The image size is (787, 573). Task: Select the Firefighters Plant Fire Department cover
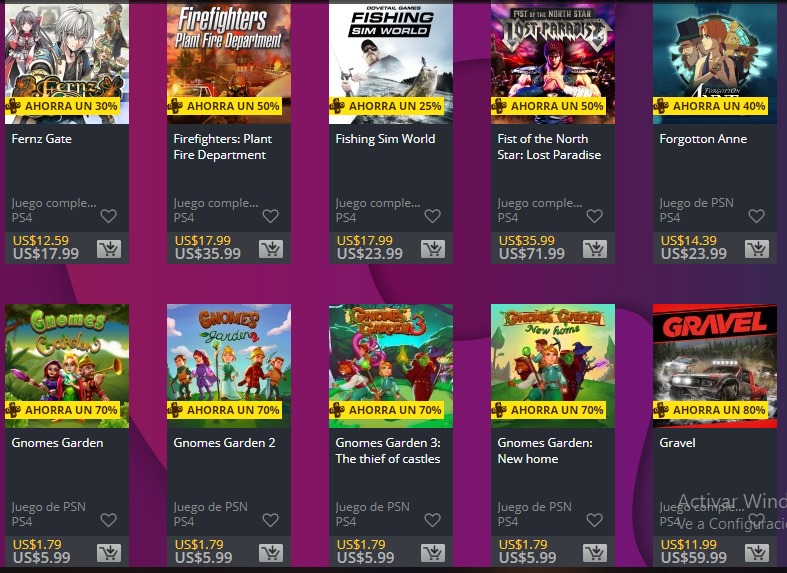[229, 62]
